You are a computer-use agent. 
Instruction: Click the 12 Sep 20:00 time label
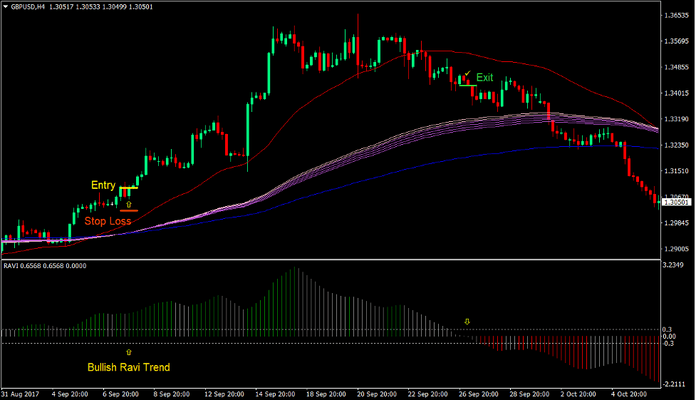click(224, 394)
